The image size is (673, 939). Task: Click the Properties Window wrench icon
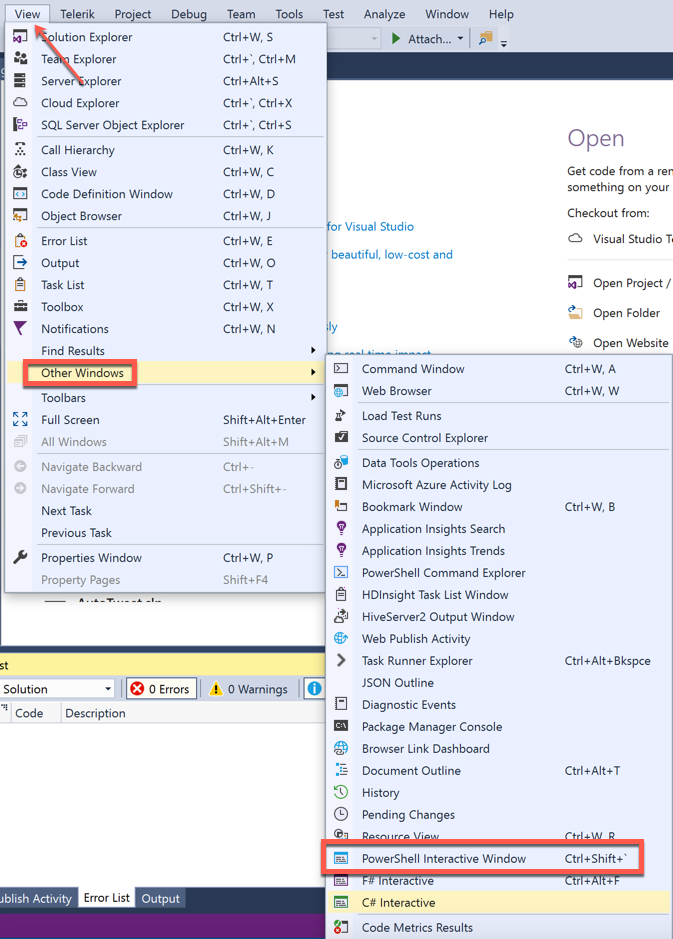pos(20,558)
